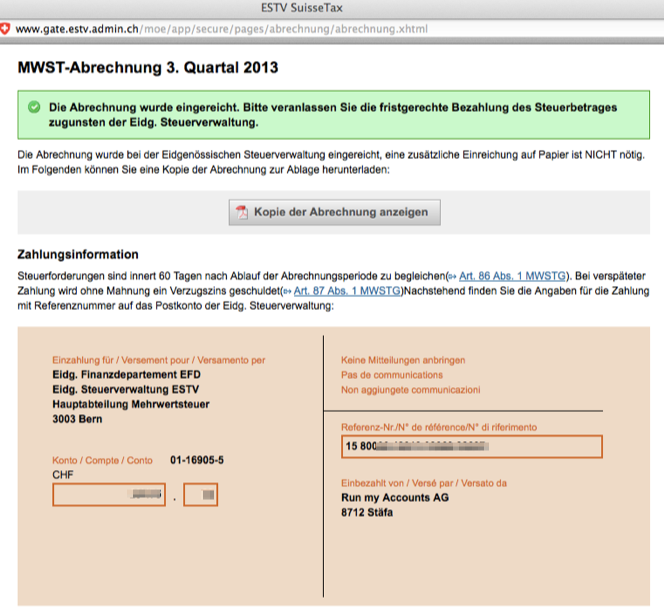The width and height of the screenshot is (664, 609).
Task: Click Eidg. Finanzdepartement EFD line
Action: tap(127, 375)
